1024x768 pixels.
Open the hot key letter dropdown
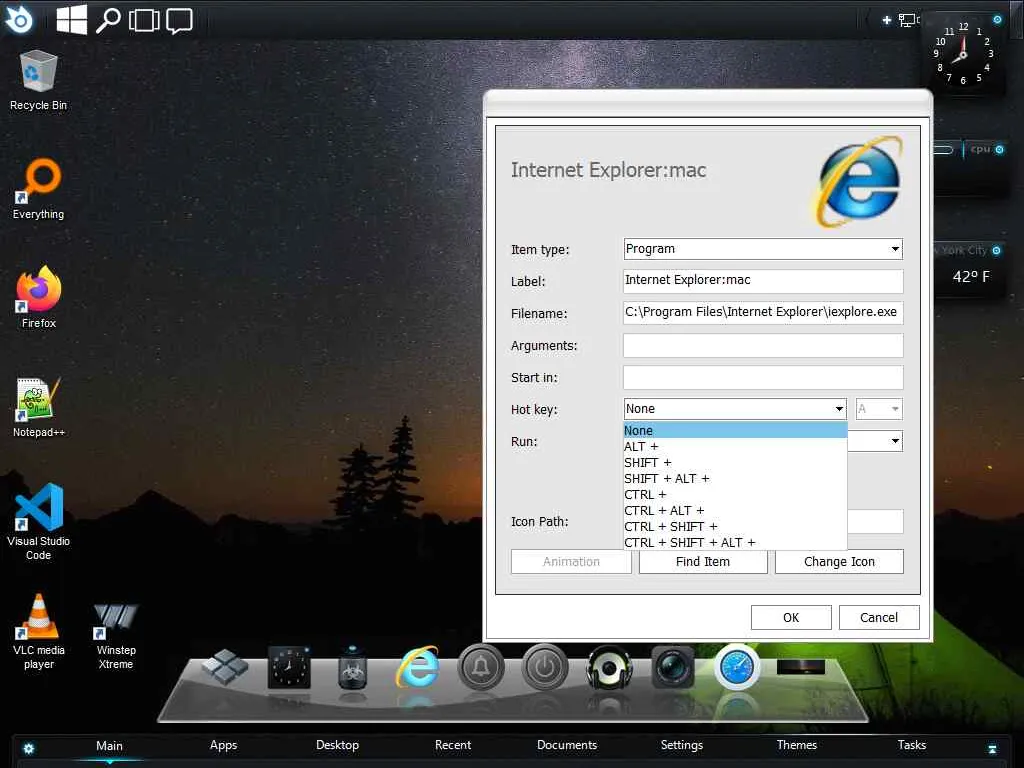879,409
